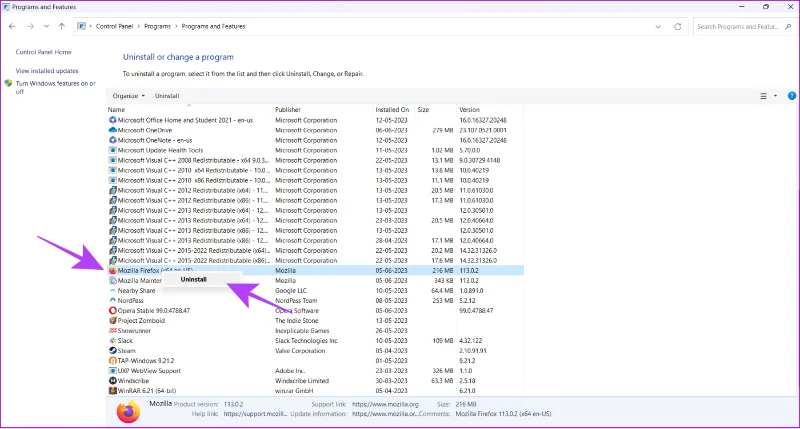Viewport: 800px width, 429px height.
Task: Select Microsoft Update Health Tools entry
Action: coord(160,150)
